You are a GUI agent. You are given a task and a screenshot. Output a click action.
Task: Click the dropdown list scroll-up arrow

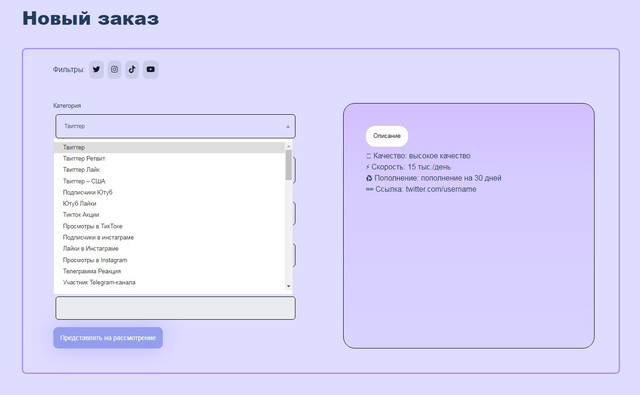point(289,146)
